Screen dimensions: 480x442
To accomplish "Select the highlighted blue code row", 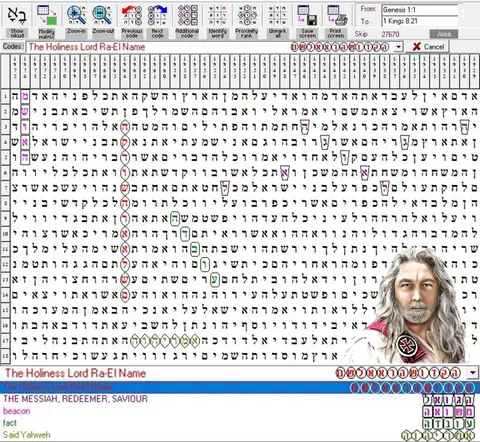I will click(240, 387).
